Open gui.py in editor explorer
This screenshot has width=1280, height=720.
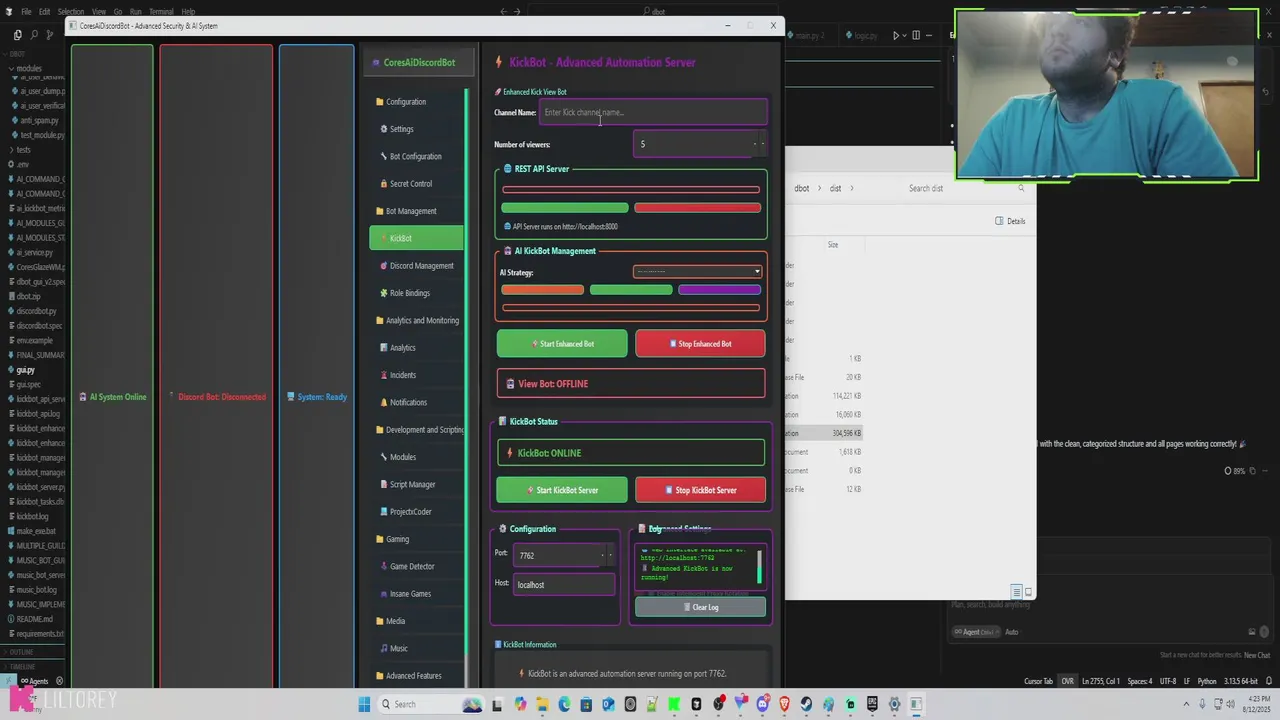click(25, 369)
